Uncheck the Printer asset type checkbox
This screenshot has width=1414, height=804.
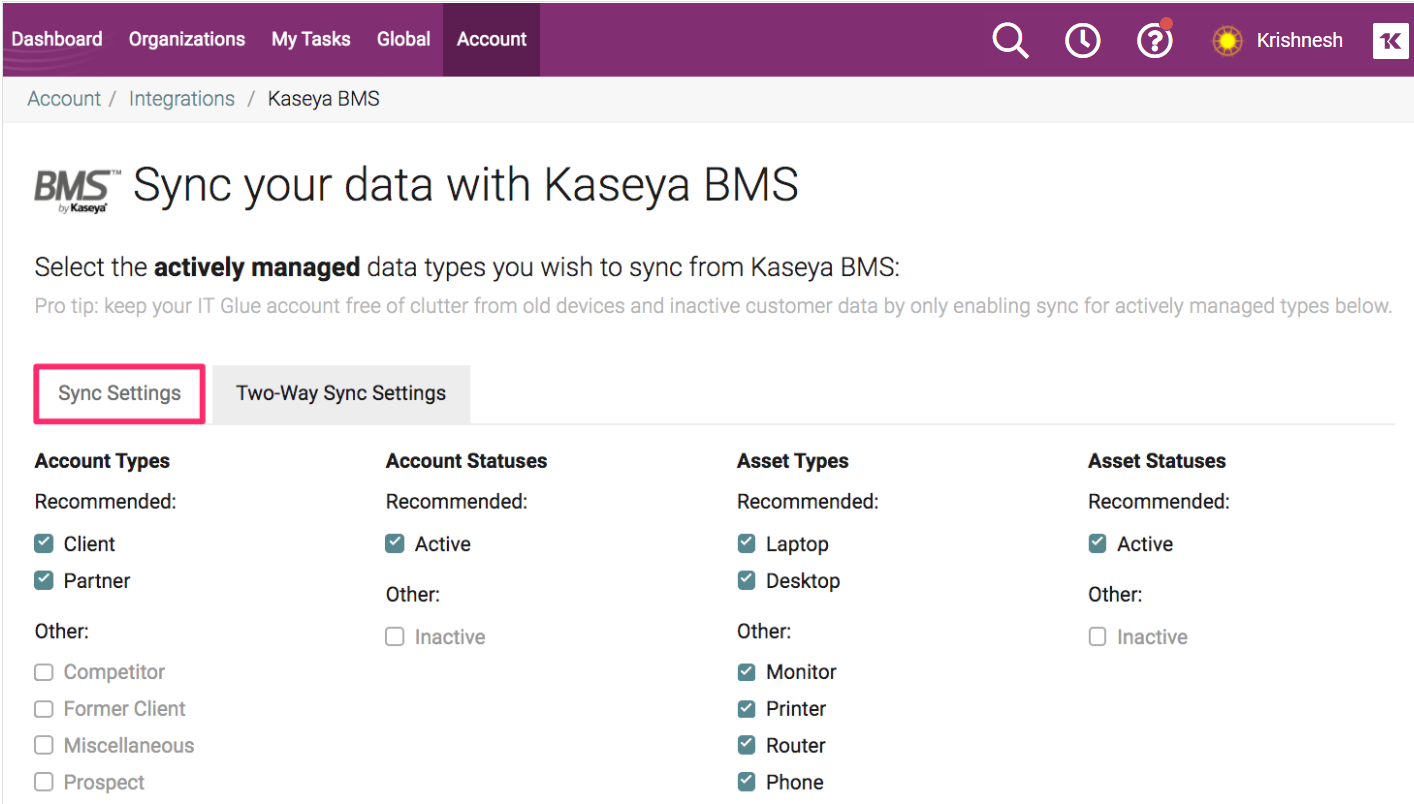[746, 709]
